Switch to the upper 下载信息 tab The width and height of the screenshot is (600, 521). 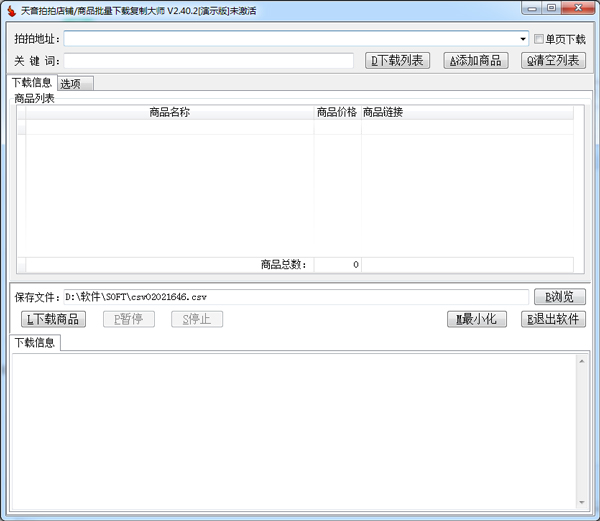(32, 82)
